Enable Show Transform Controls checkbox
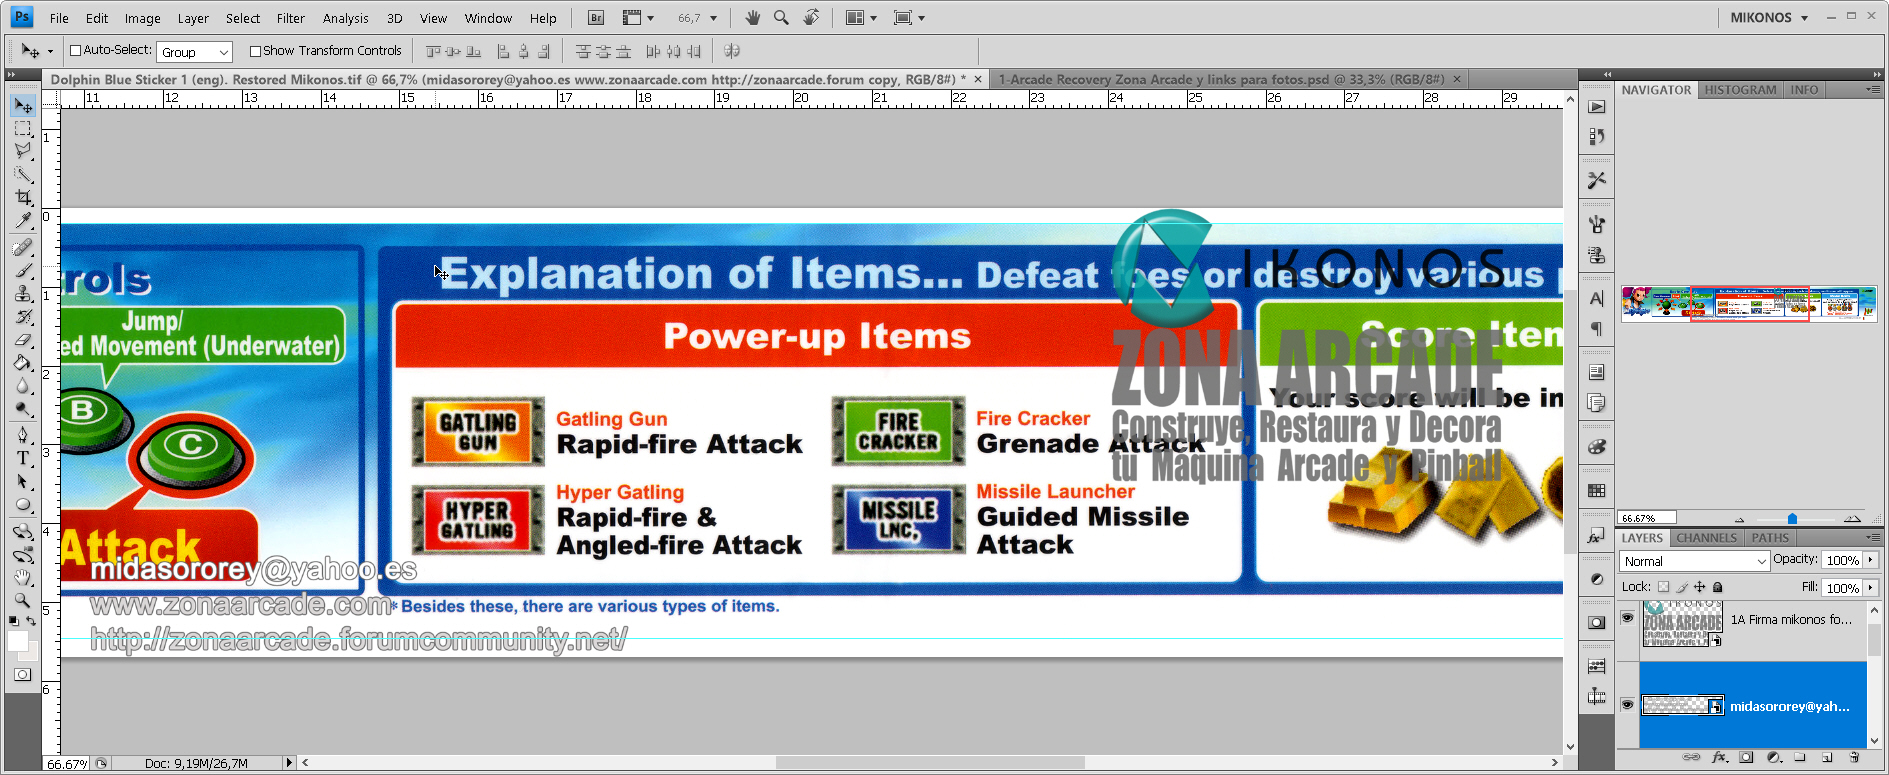This screenshot has width=1889, height=775. 255,51
